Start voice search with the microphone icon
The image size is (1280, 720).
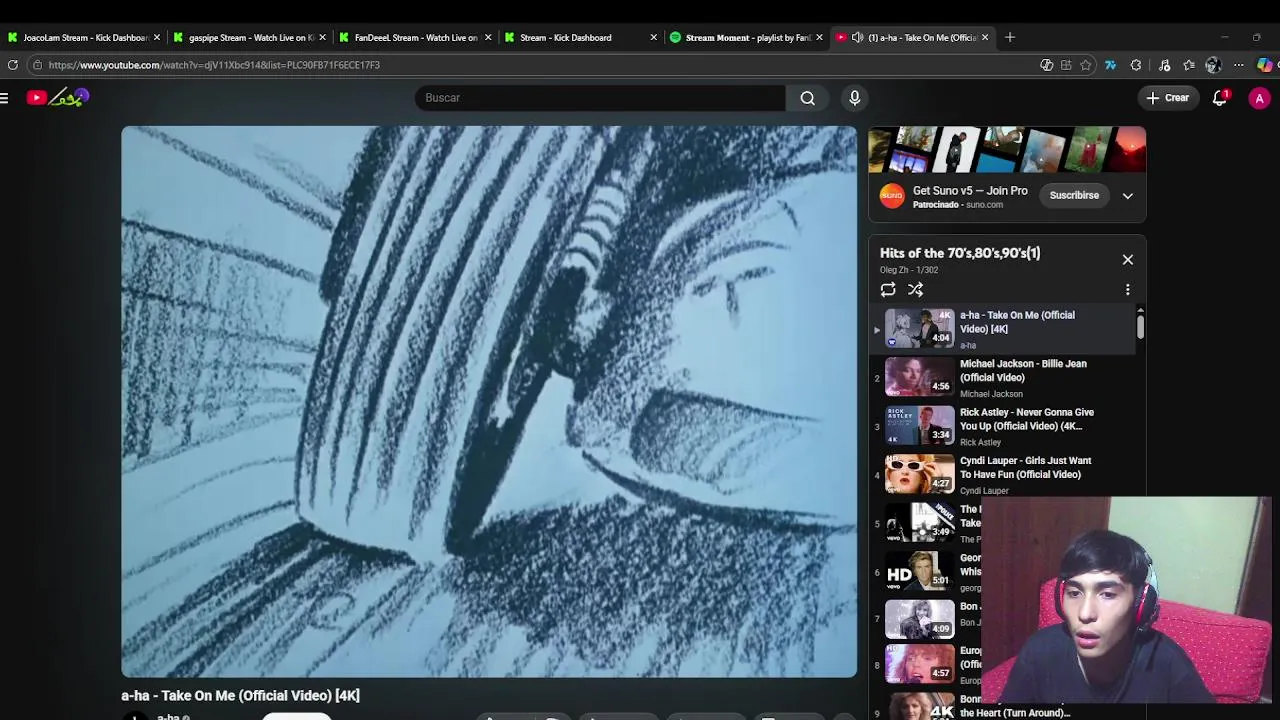(854, 98)
